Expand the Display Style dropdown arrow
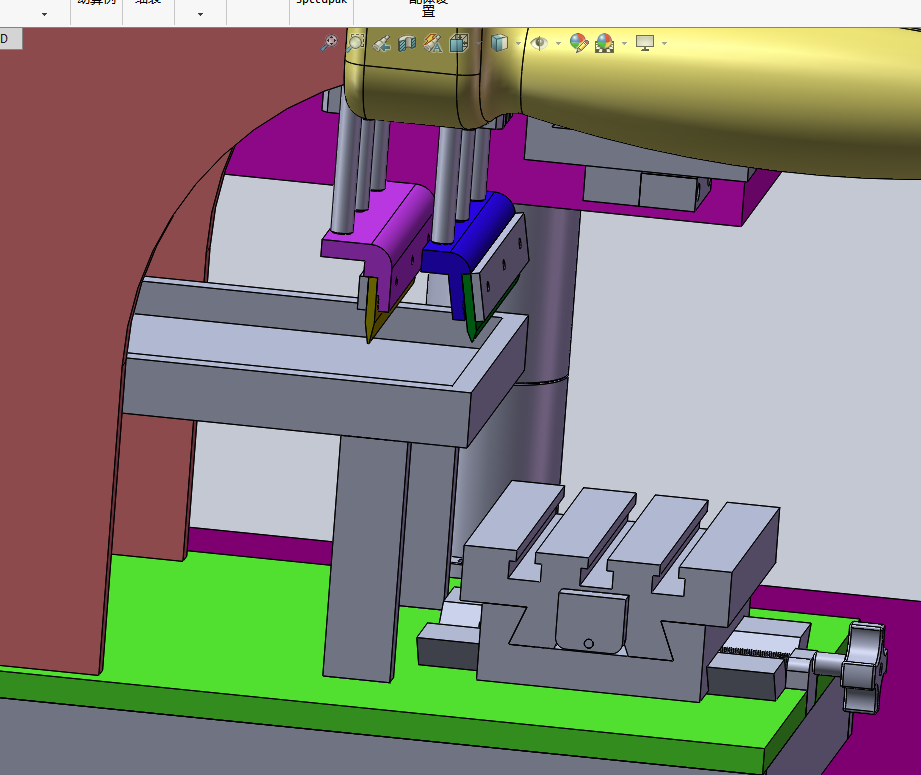The height and width of the screenshot is (775, 921). pos(518,43)
